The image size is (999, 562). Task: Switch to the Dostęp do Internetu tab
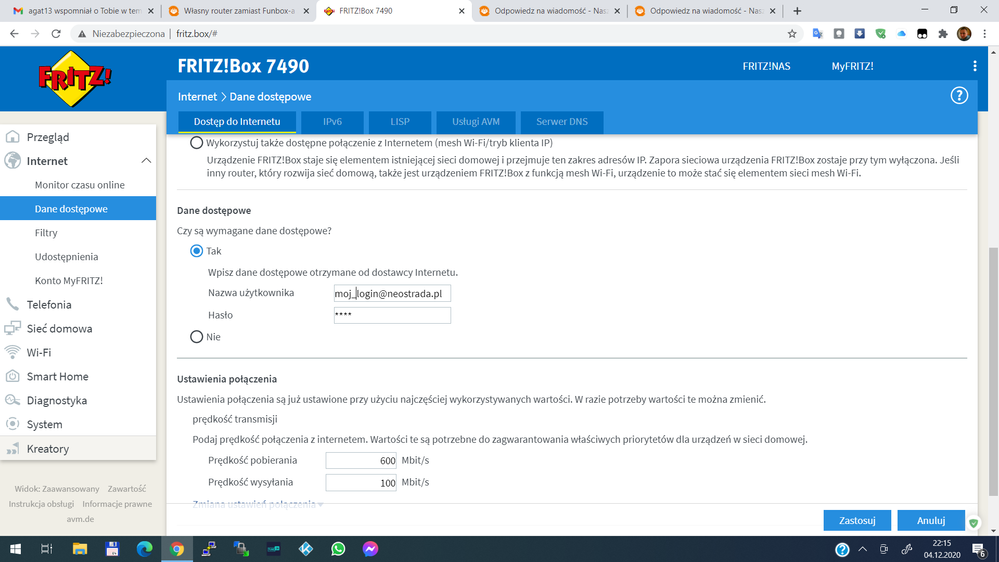coord(237,122)
